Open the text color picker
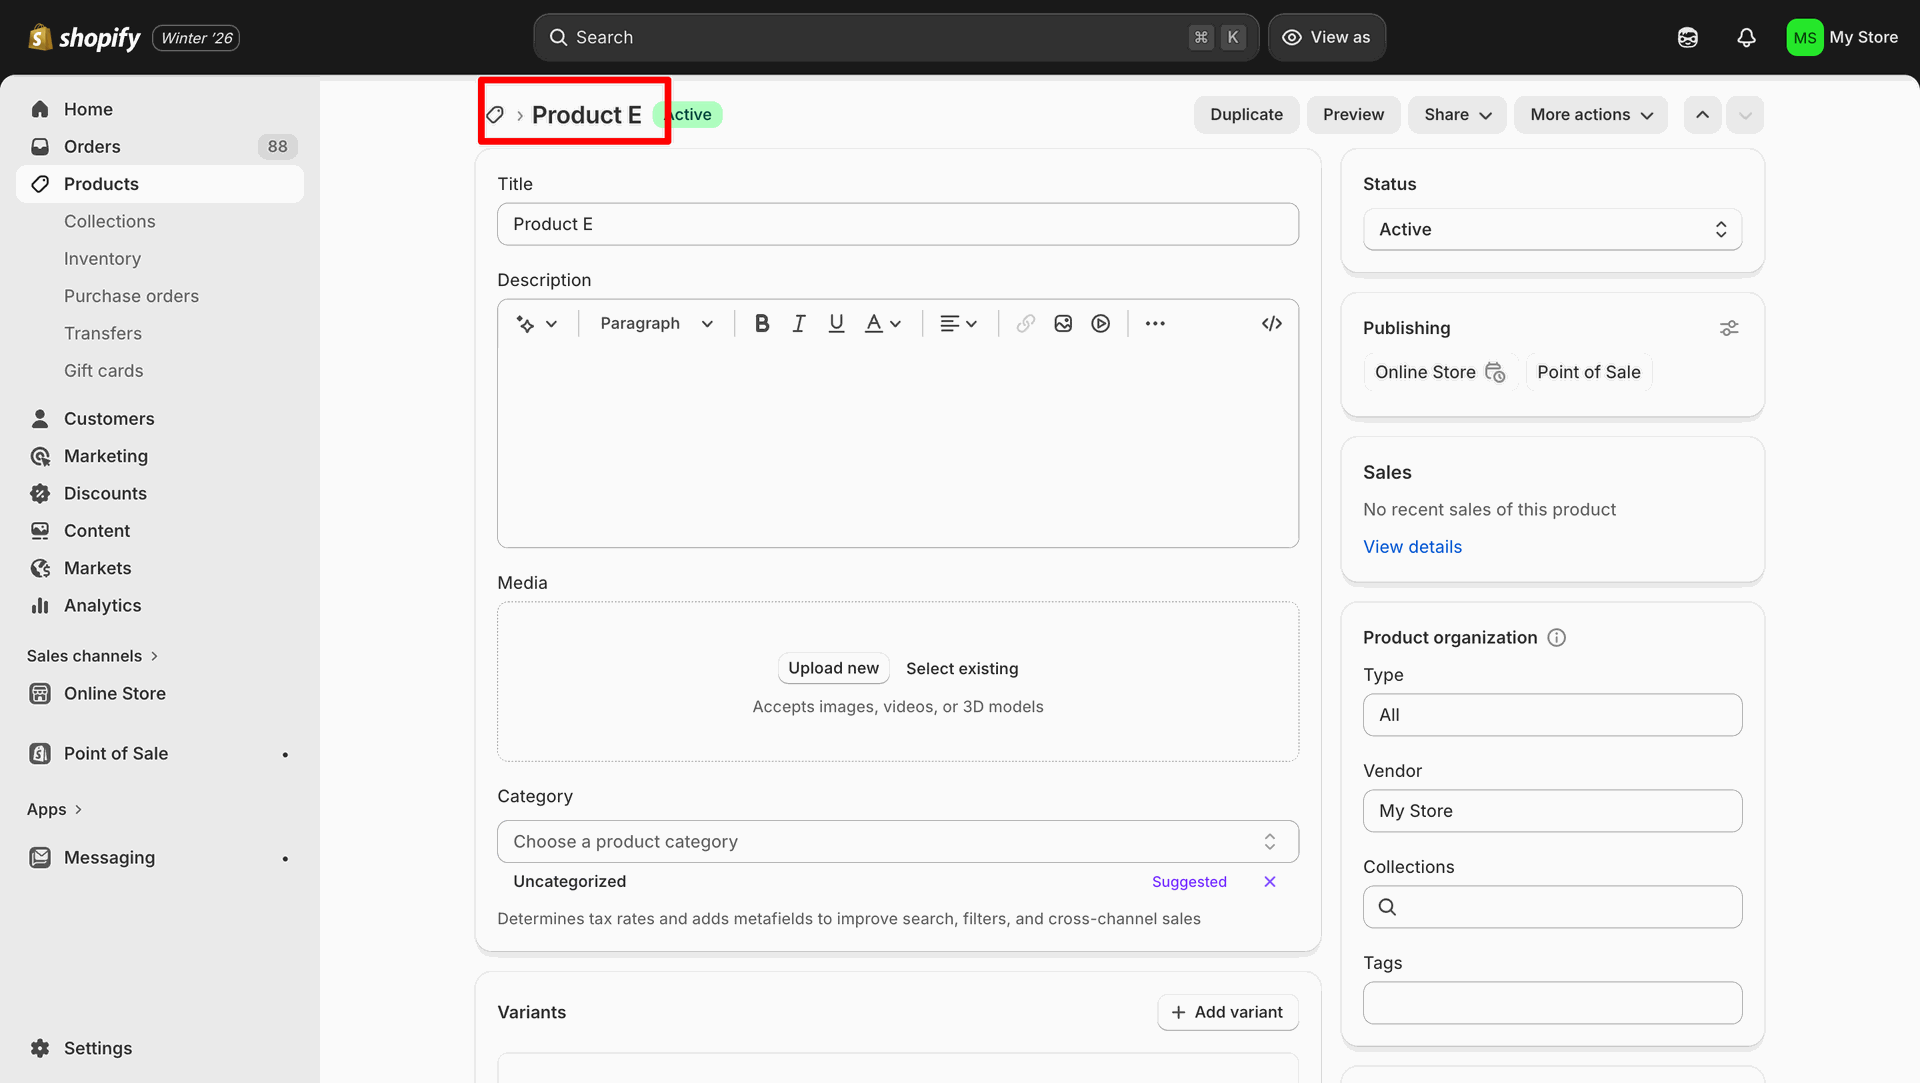 pos(882,323)
